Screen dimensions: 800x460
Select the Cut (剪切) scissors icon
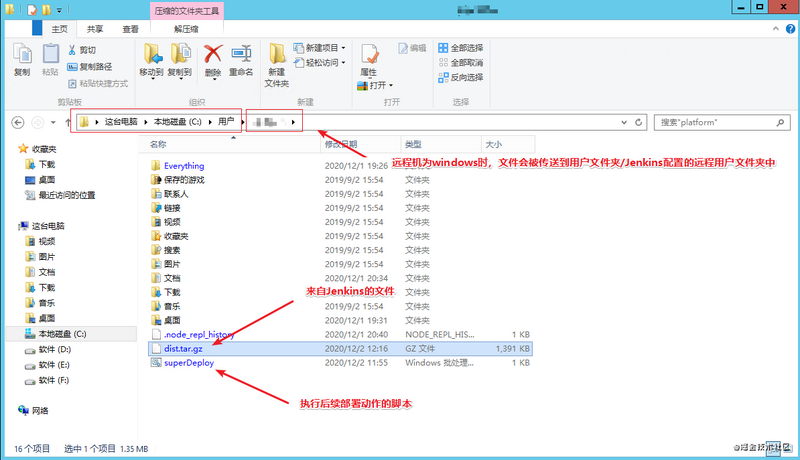[x=71, y=49]
